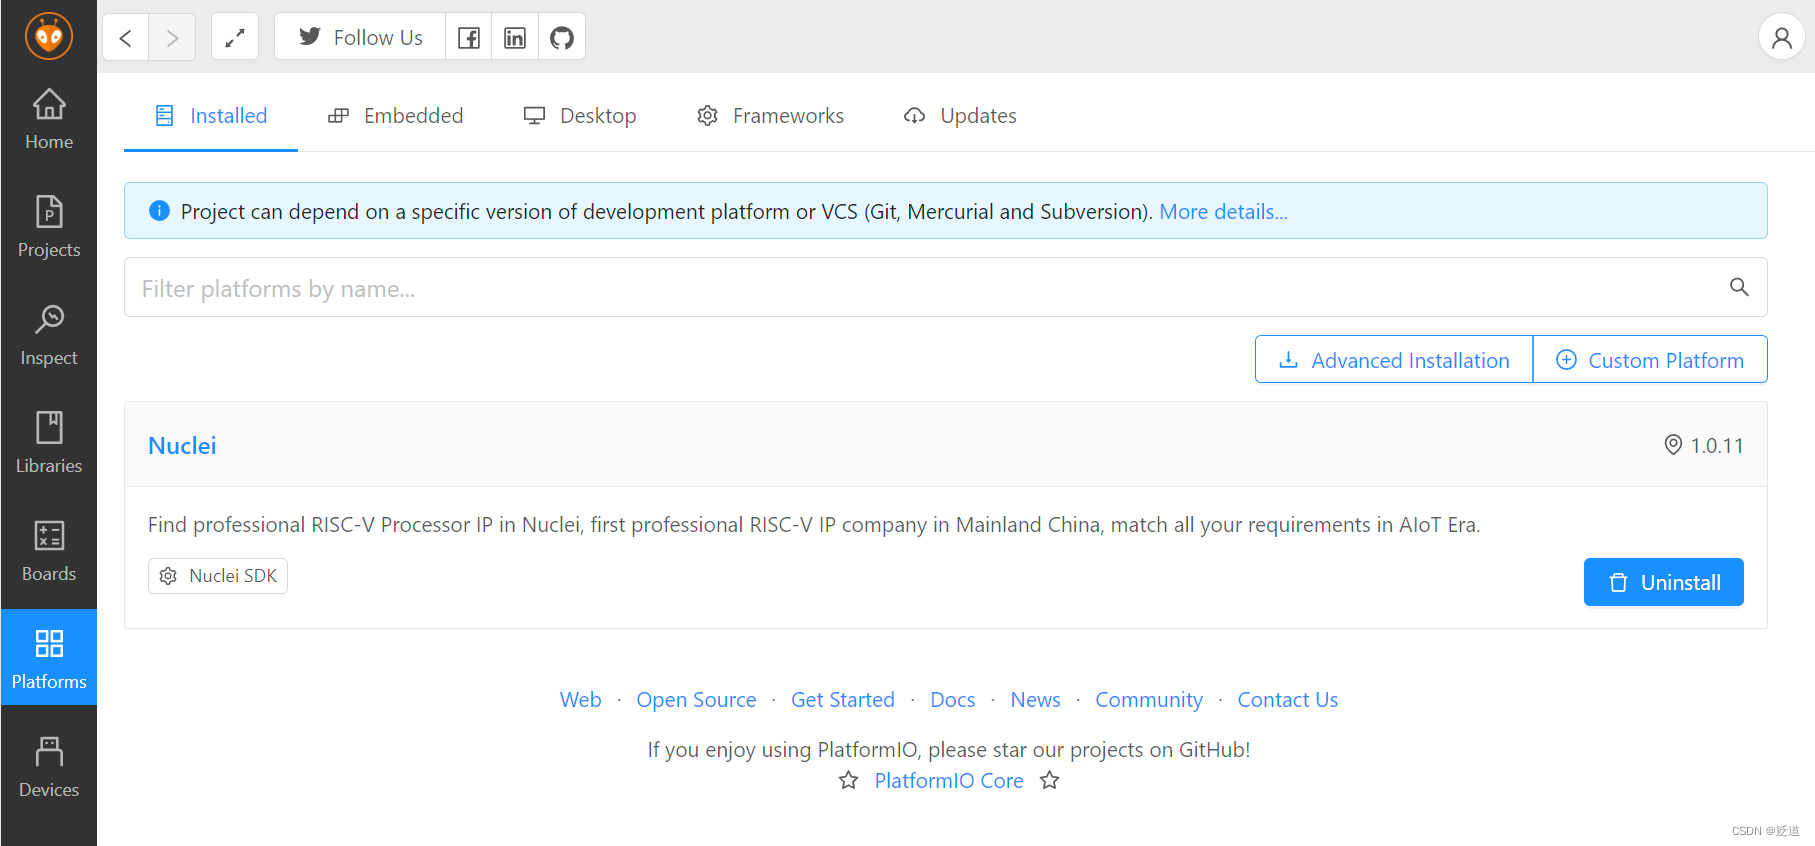1815x846 pixels.
Task: Open the LinkedIn icon link
Action: pyautogui.click(x=515, y=38)
